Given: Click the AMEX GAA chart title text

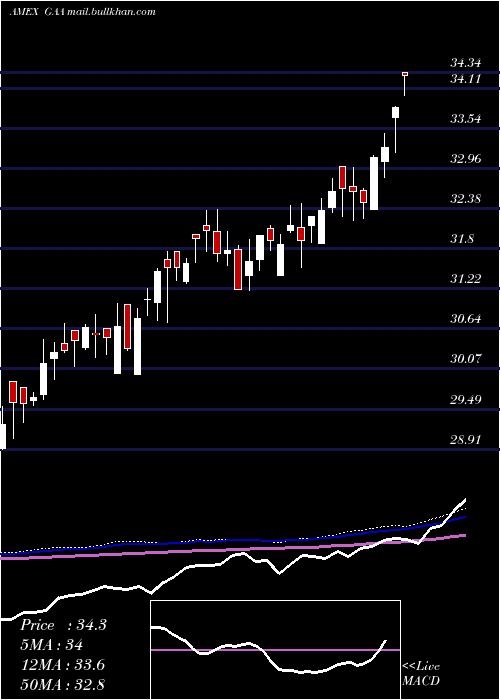Looking at the screenshot, I should click(82, 12).
